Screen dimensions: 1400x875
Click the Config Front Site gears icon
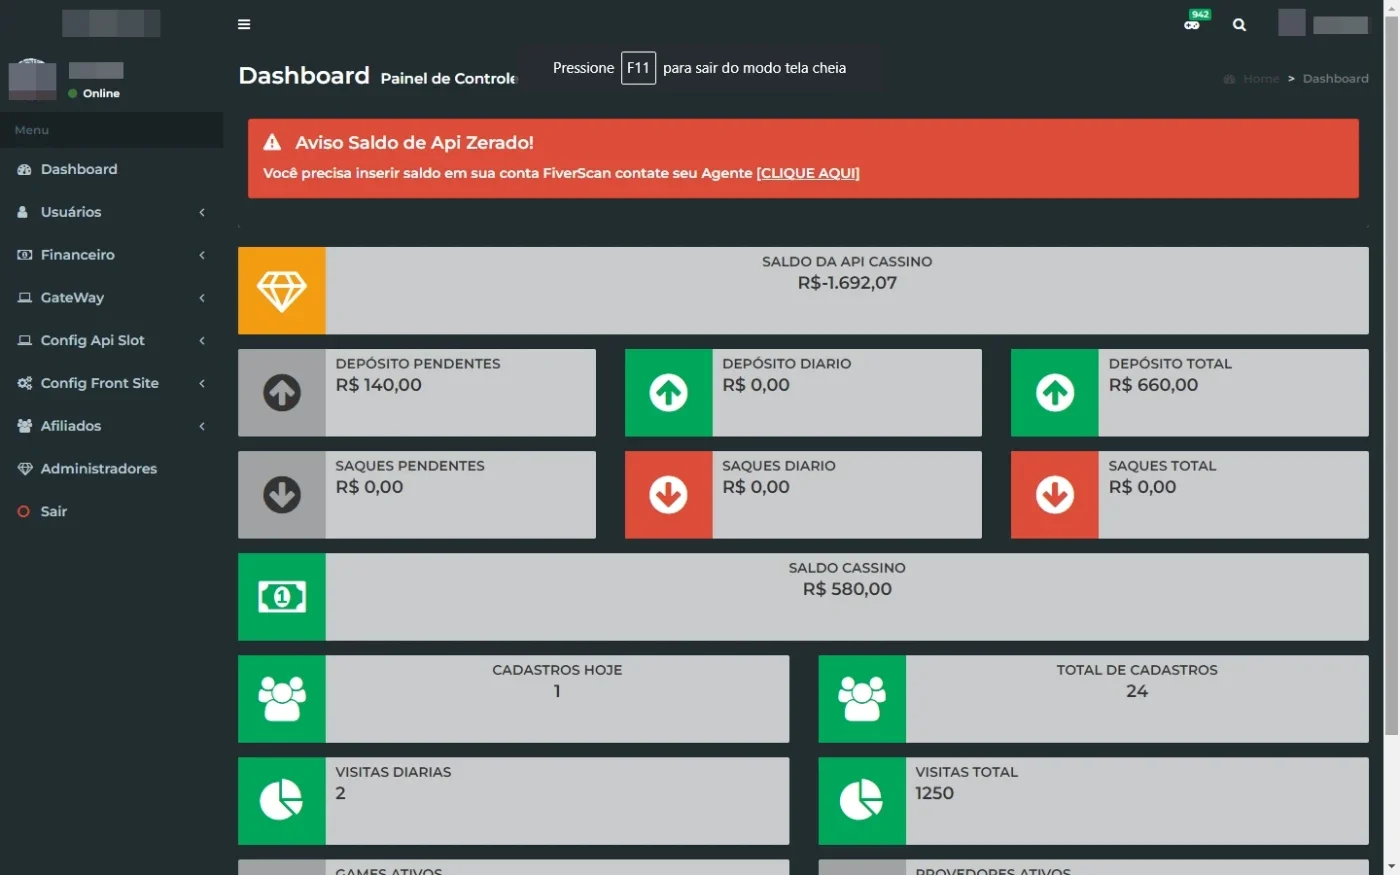click(25, 383)
